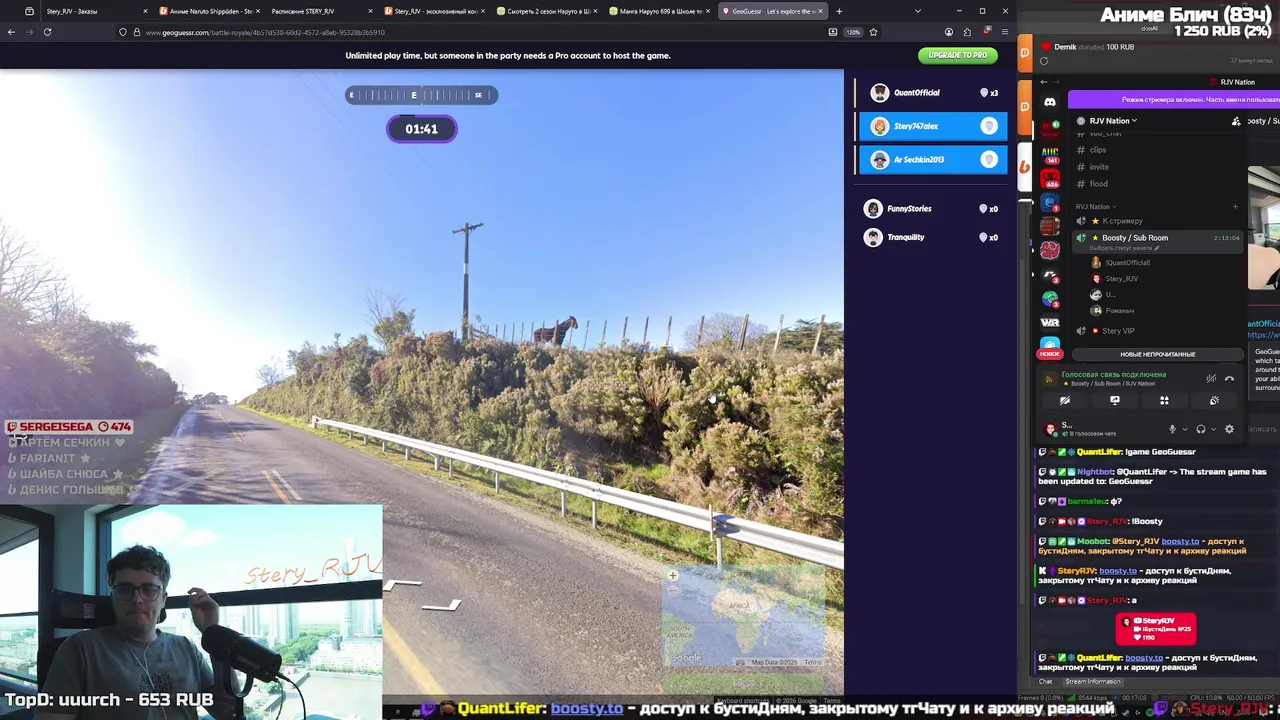Open Discord user settings gear
The width and height of the screenshot is (1280, 720).
(x=1229, y=429)
